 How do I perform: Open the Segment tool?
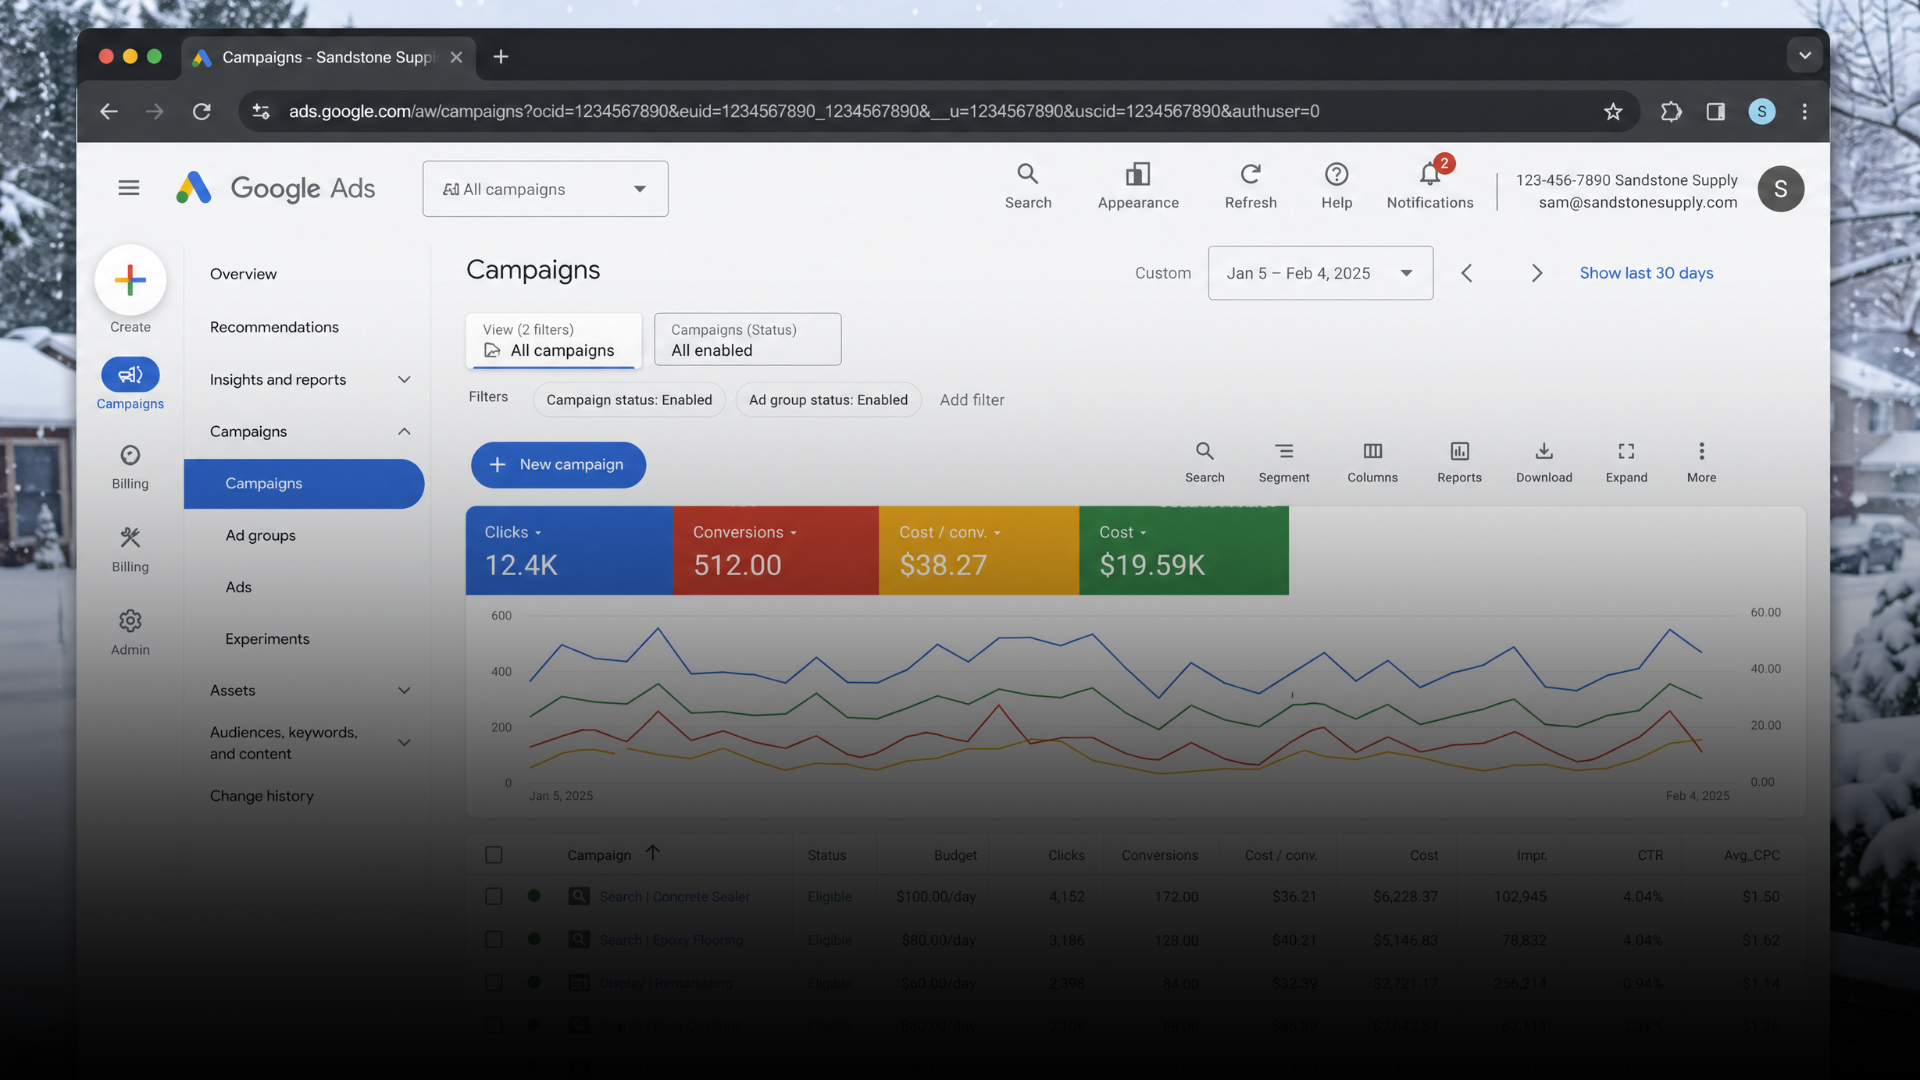1284,463
